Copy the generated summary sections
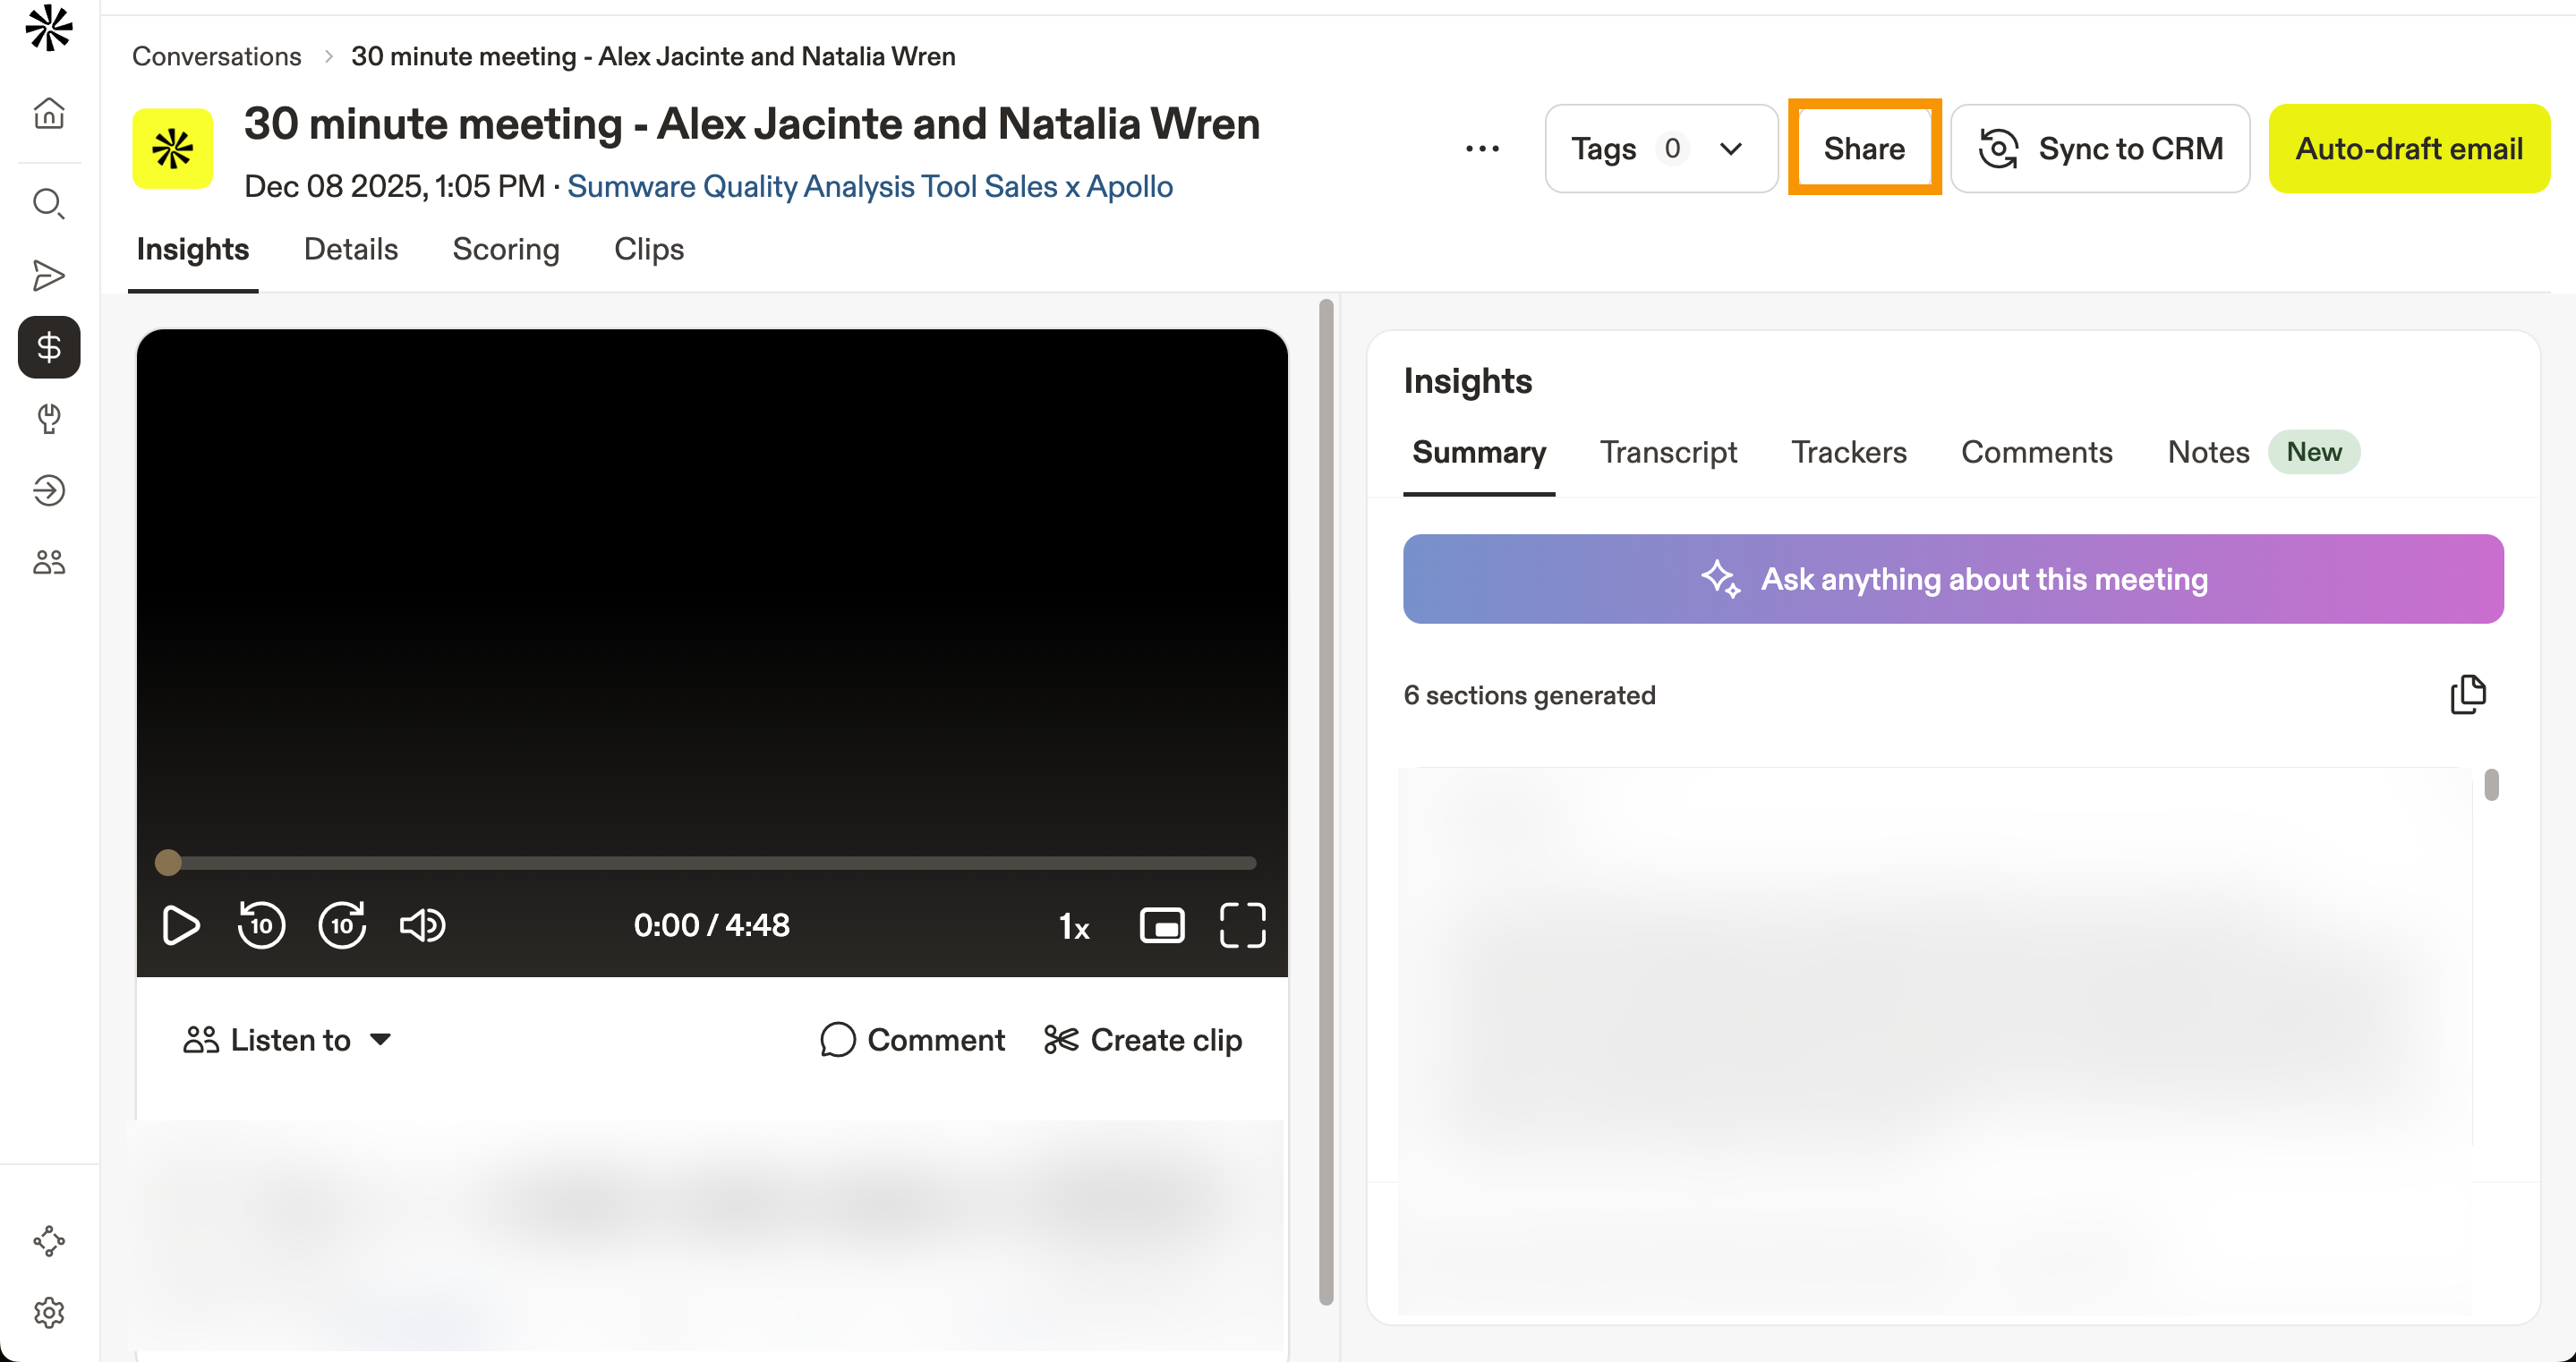 [2467, 694]
